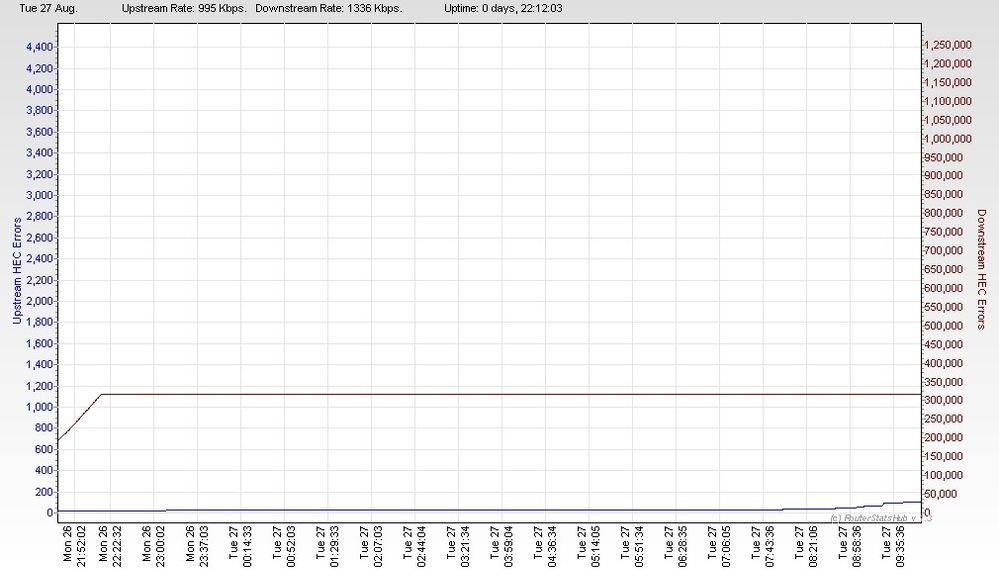Click the 4,000 upstream axis label
Screen dimensions: 999x570
click(x=40, y=89)
